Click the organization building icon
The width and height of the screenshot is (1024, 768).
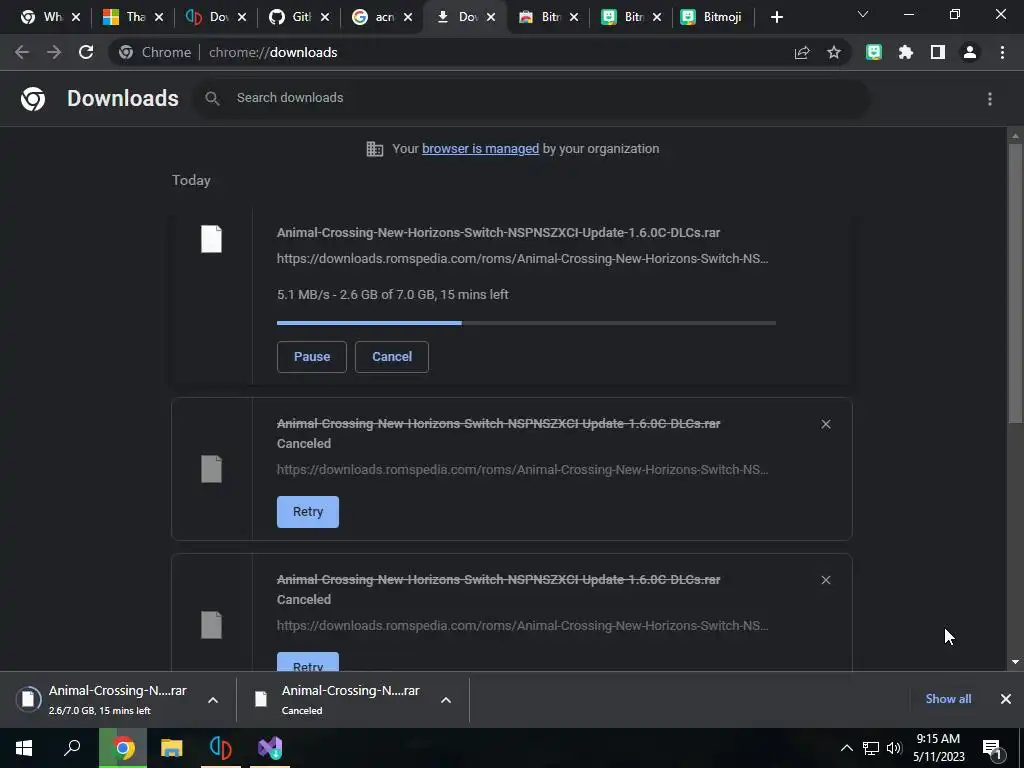pos(375,149)
